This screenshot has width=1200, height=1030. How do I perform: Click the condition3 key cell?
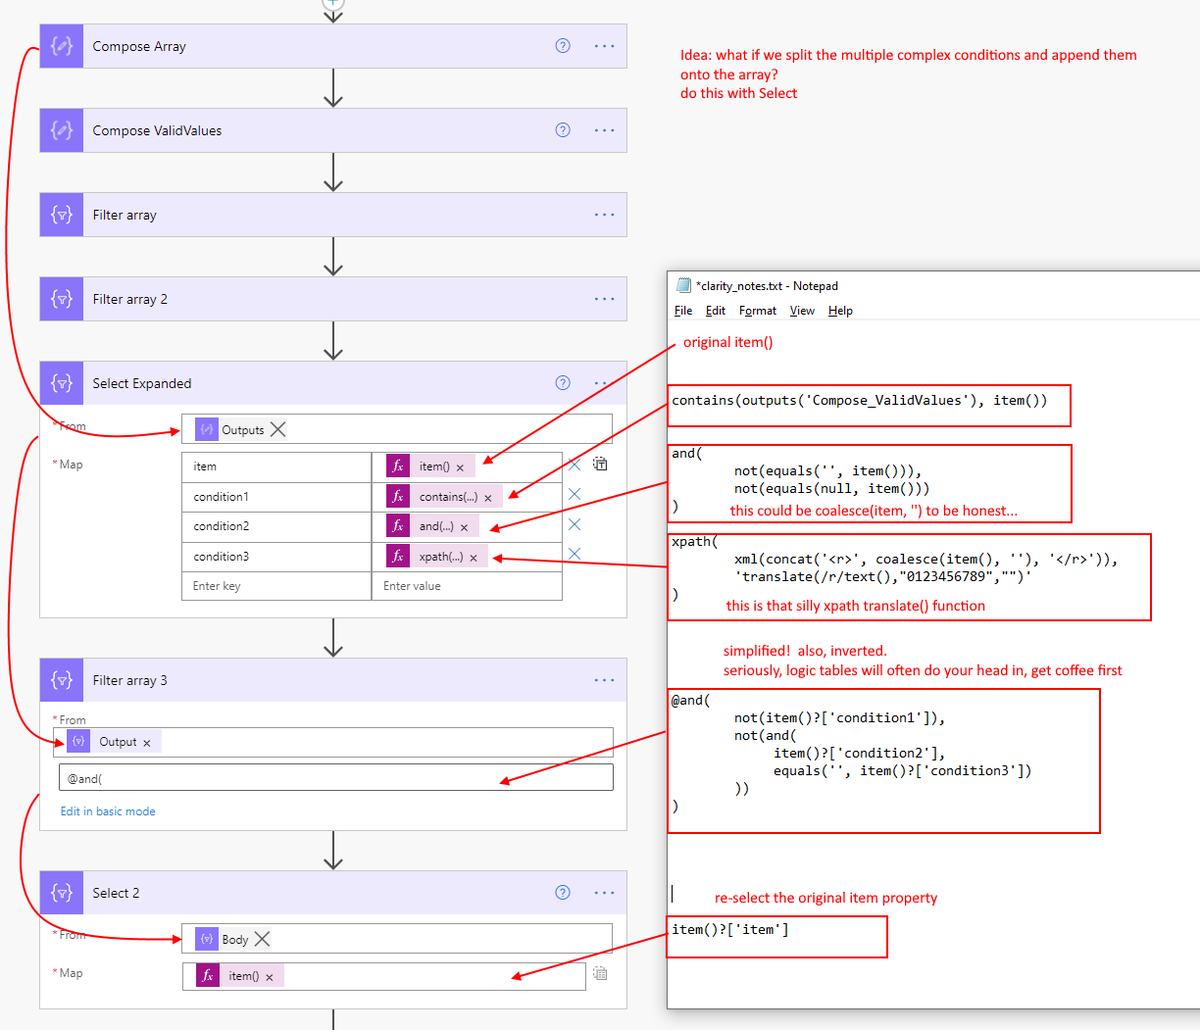point(277,556)
